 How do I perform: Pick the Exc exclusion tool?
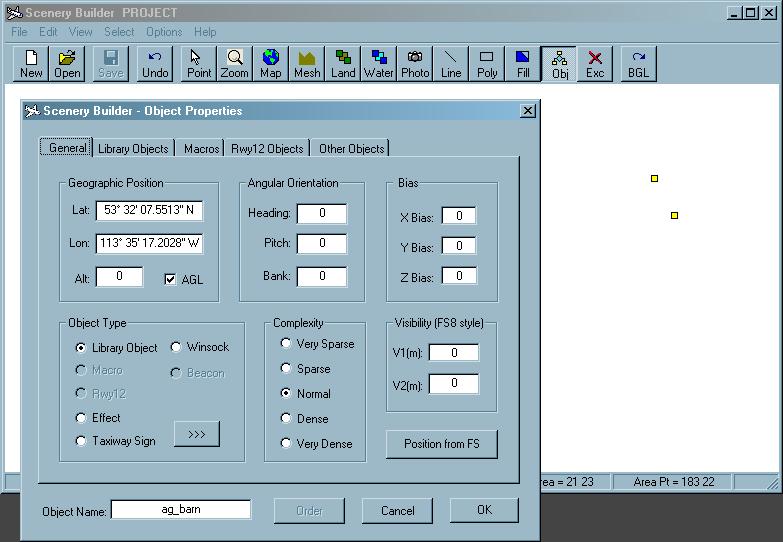595,64
